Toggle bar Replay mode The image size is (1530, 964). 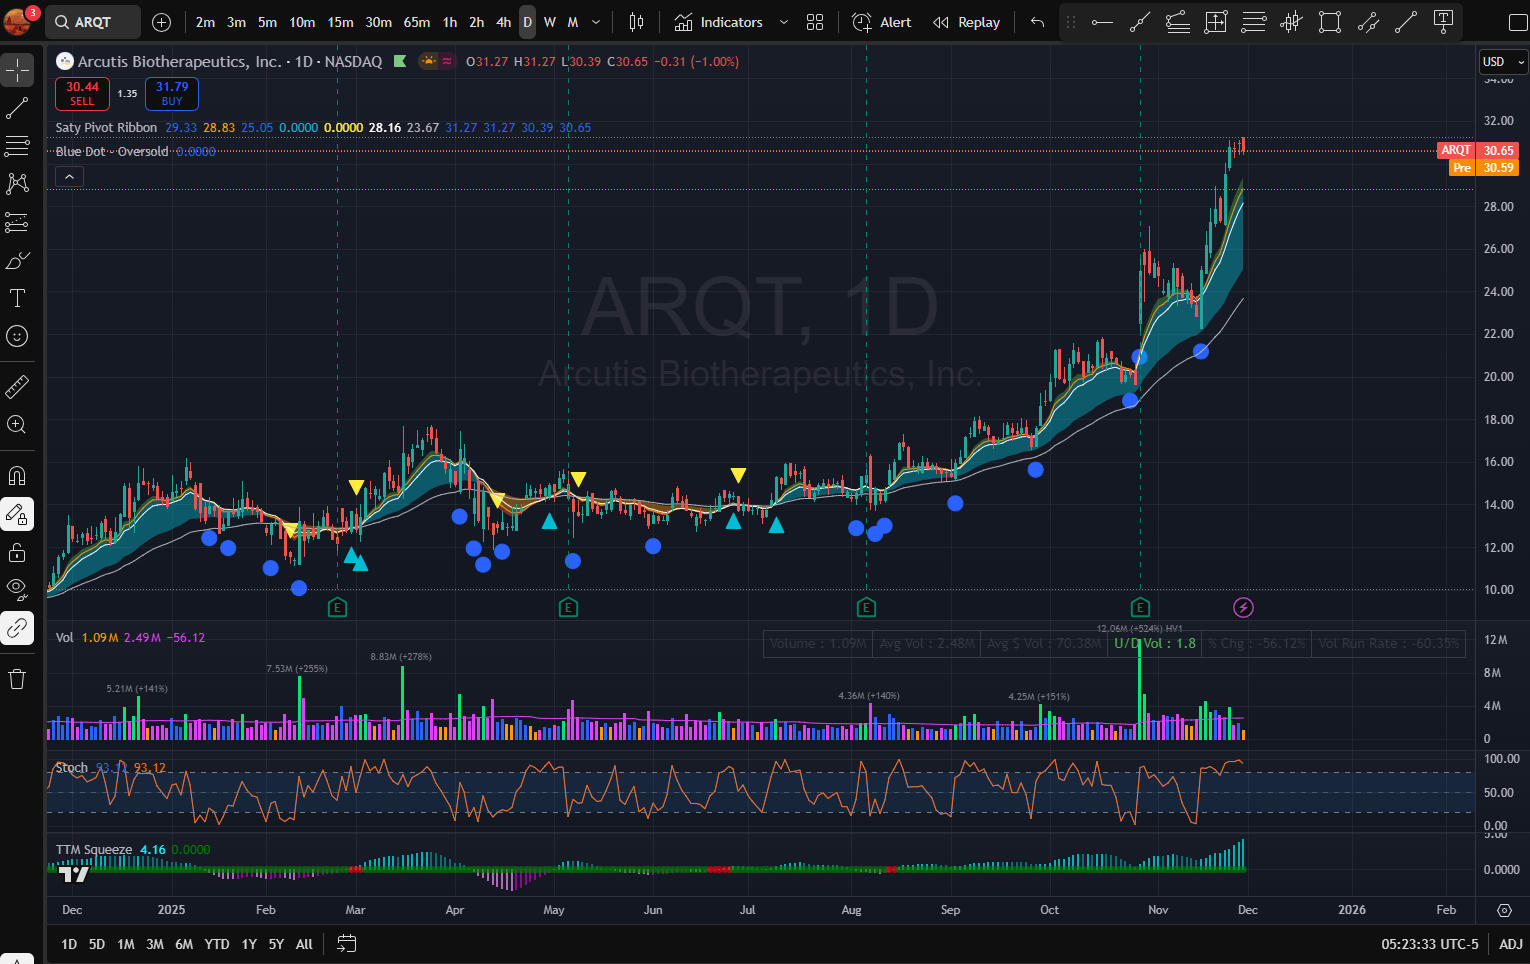(x=966, y=22)
